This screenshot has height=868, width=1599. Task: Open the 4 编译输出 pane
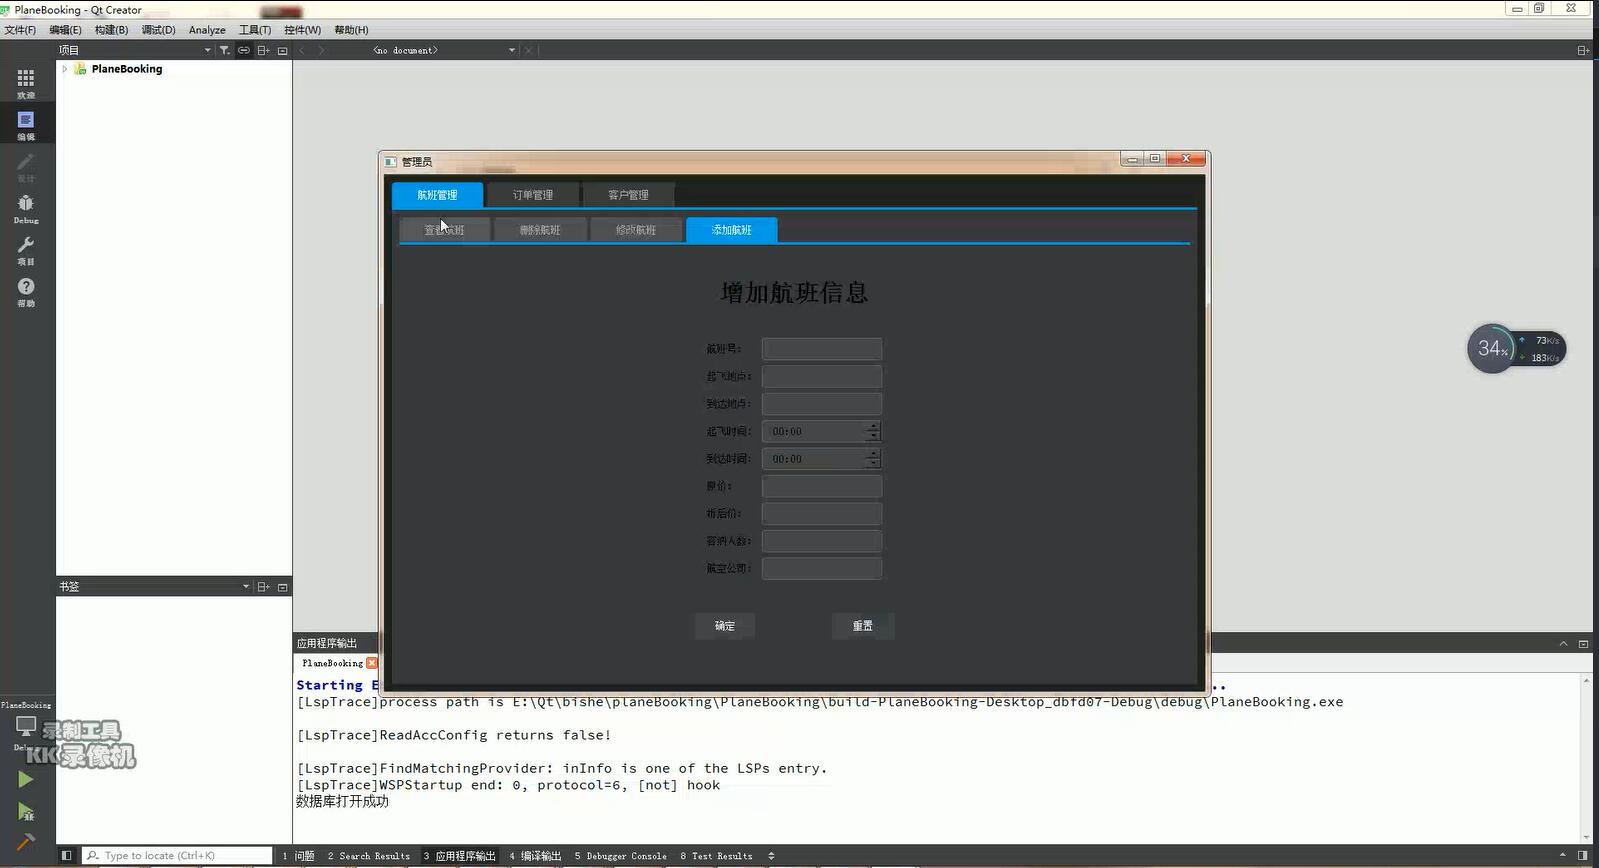tap(535, 856)
